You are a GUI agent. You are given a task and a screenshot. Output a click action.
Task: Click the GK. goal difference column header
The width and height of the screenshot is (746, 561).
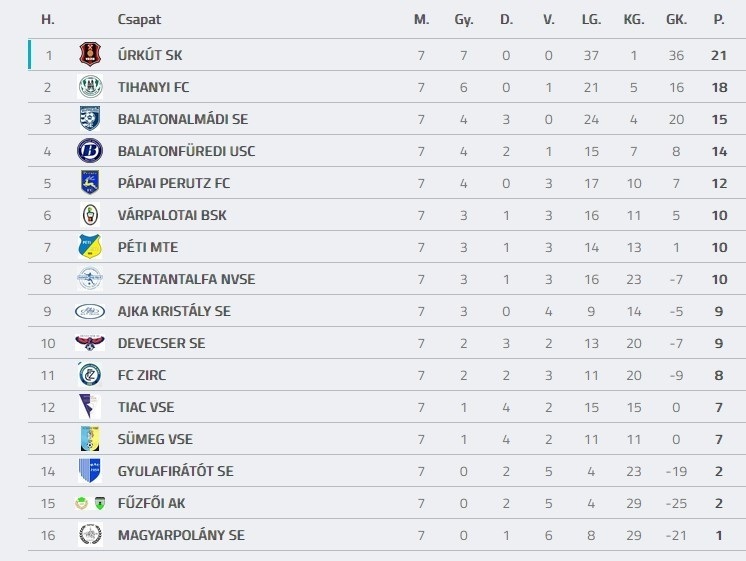click(x=676, y=19)
